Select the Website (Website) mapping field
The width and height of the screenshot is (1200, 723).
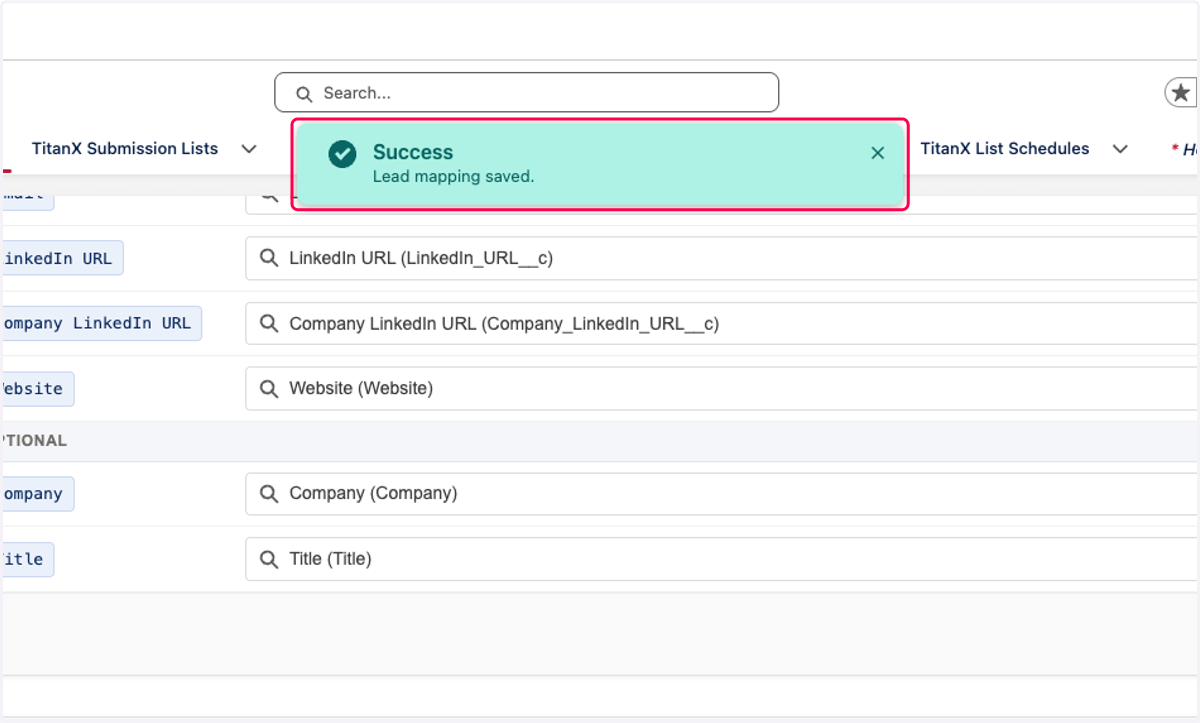tap(722, 388)
